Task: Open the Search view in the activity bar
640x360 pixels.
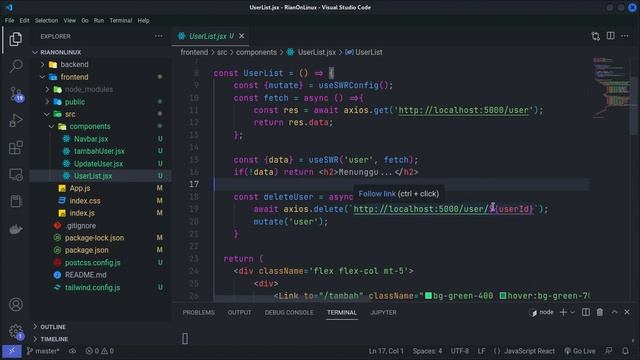Action: (x=16, y=66)
